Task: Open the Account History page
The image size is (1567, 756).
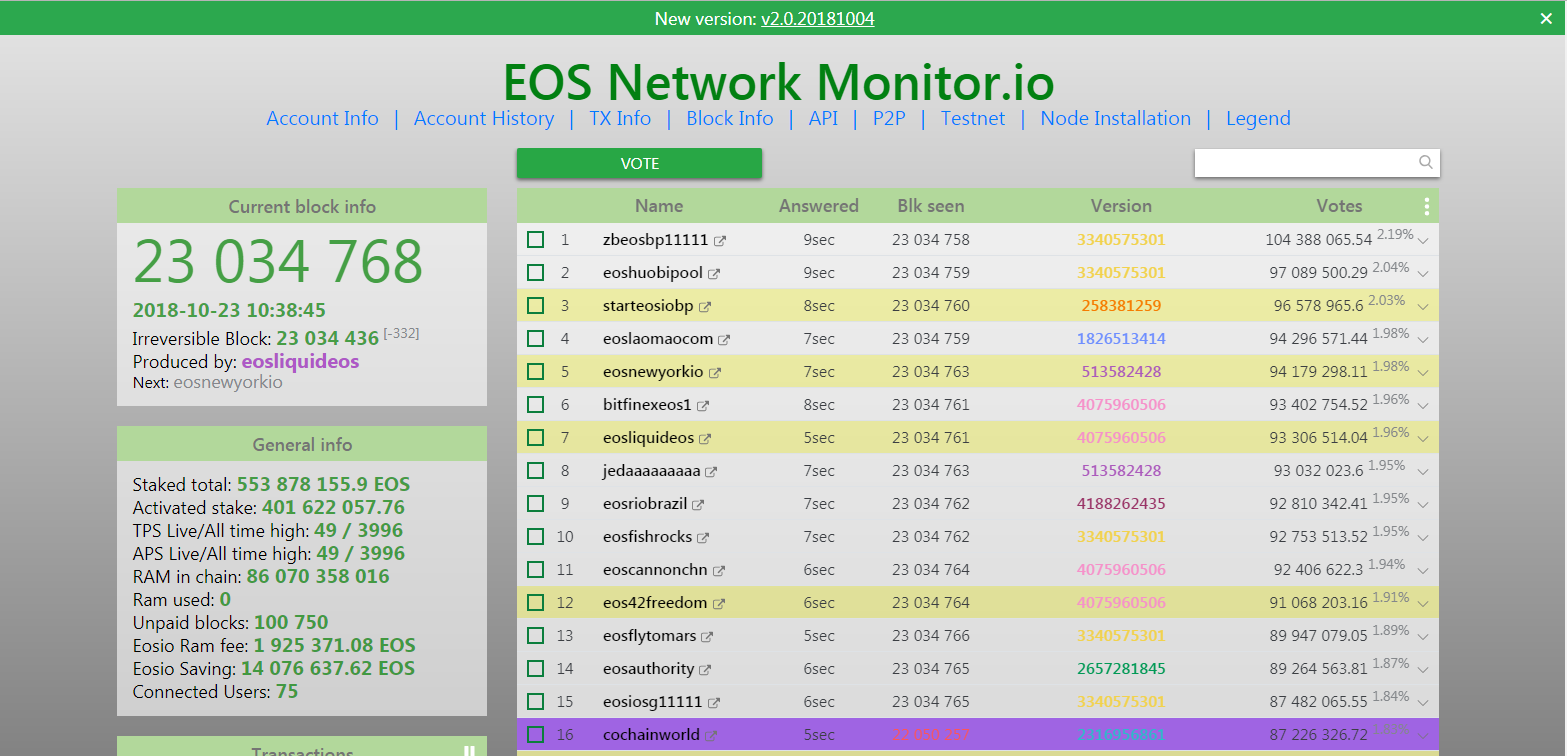Action: [x=484, y=119]
